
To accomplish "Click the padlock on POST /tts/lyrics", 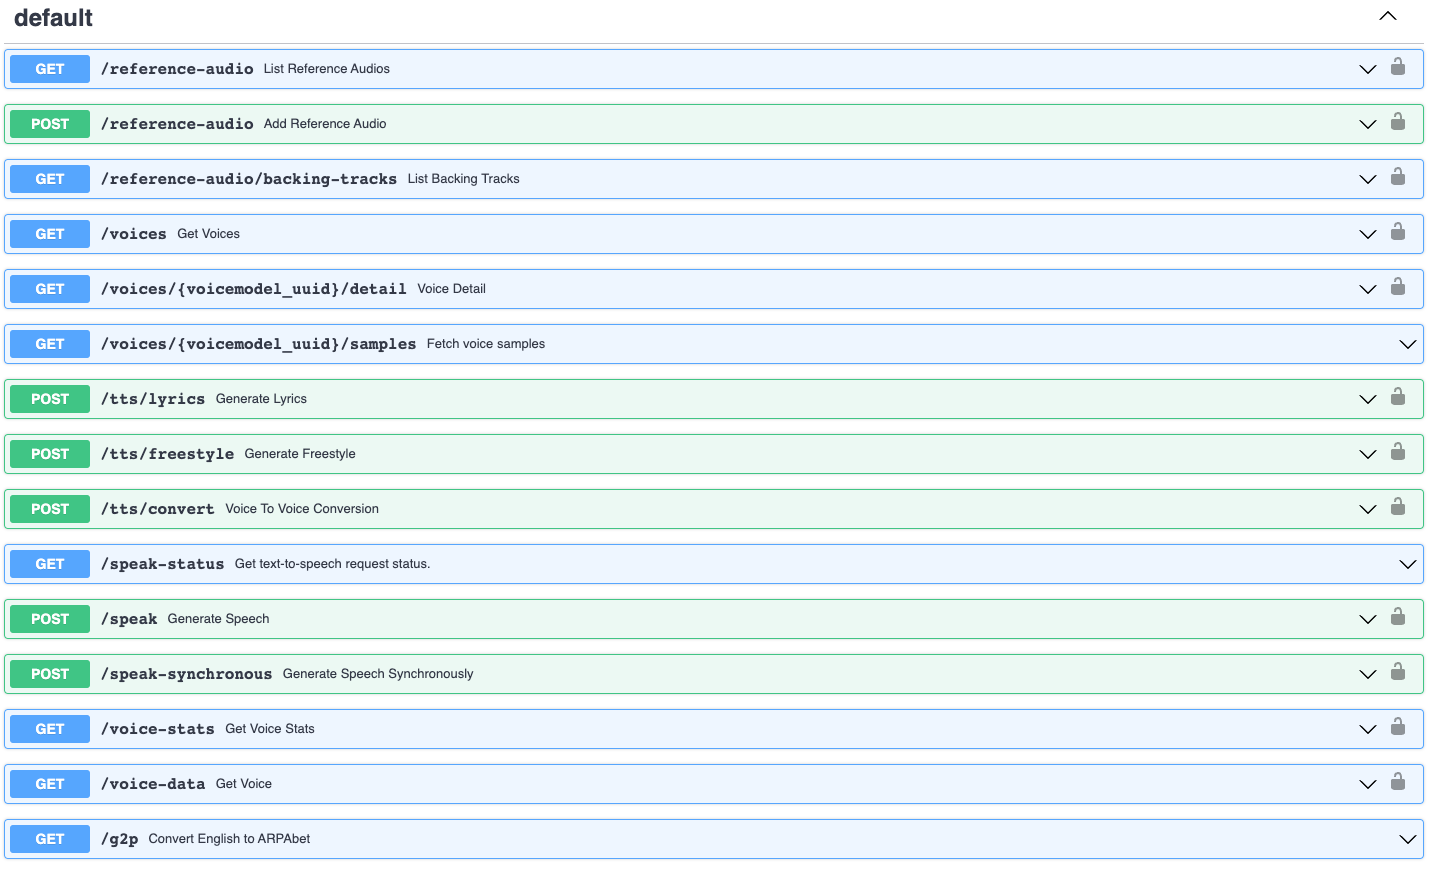I will [1398, 399].
